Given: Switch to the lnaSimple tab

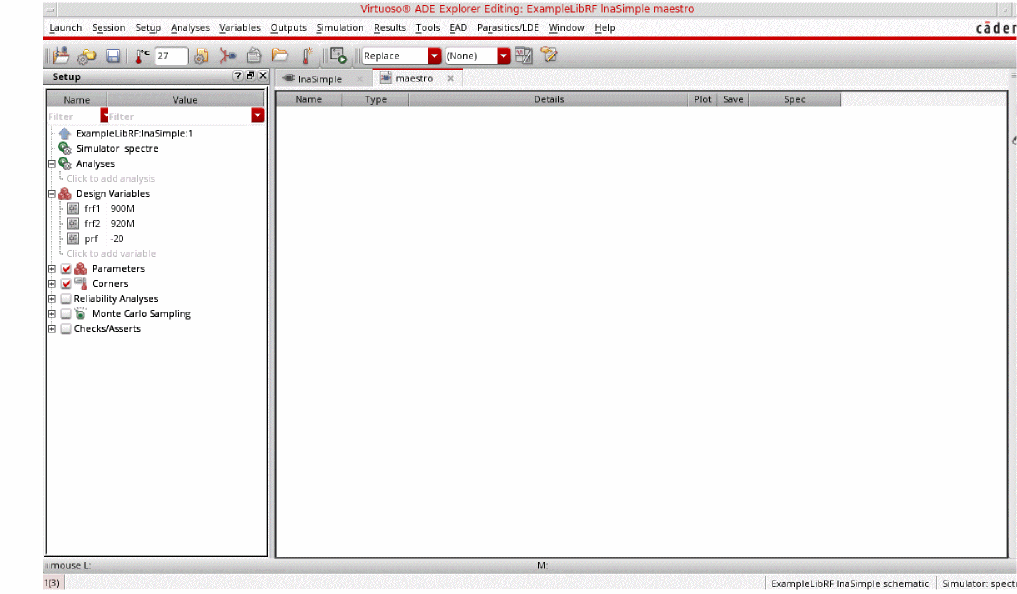Looking at the screenshot, I should tap(319, 79).
